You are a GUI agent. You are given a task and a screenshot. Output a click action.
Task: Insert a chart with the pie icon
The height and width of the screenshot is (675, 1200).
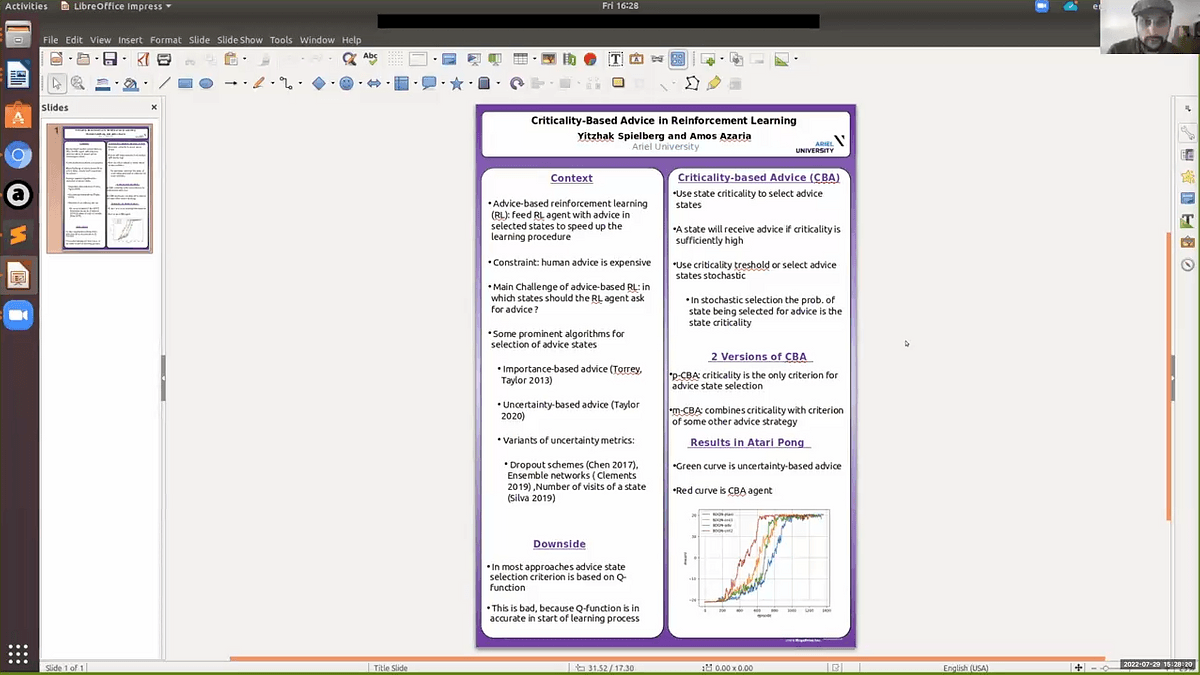pos(590,59)
